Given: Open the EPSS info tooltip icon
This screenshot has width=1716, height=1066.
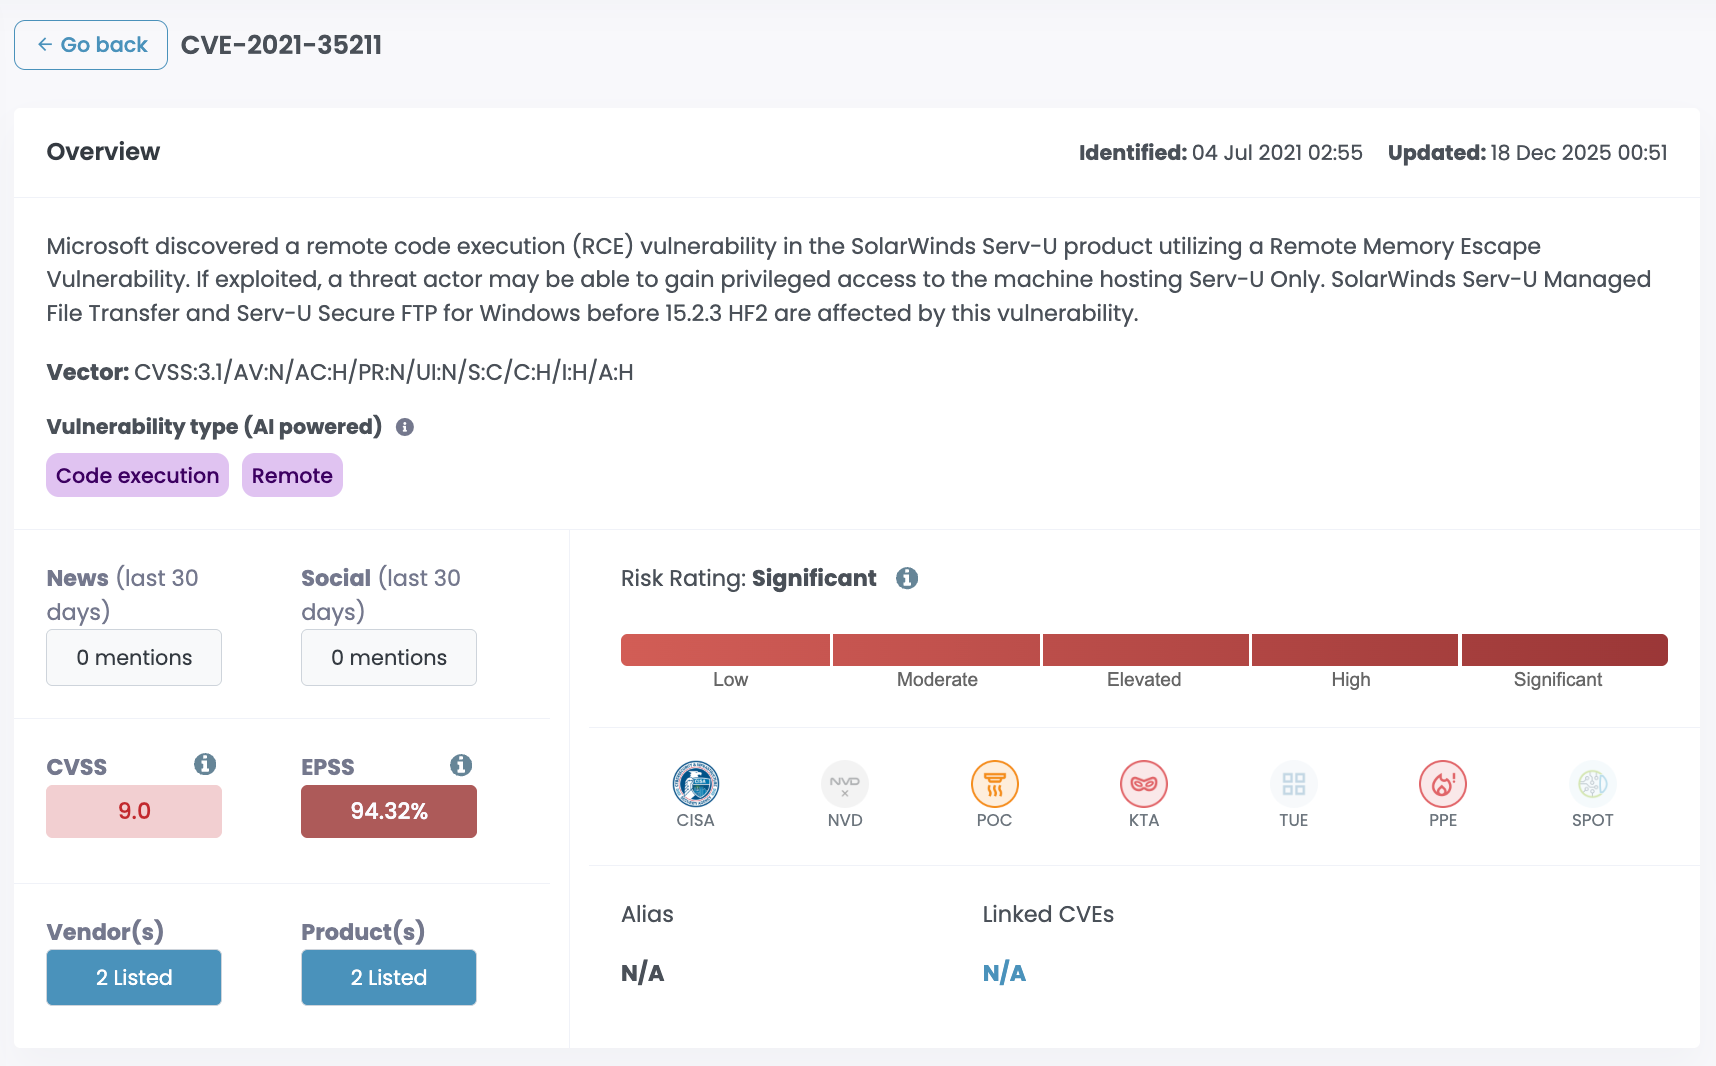Looking at the screenshot, I should (x=460, y=765).
